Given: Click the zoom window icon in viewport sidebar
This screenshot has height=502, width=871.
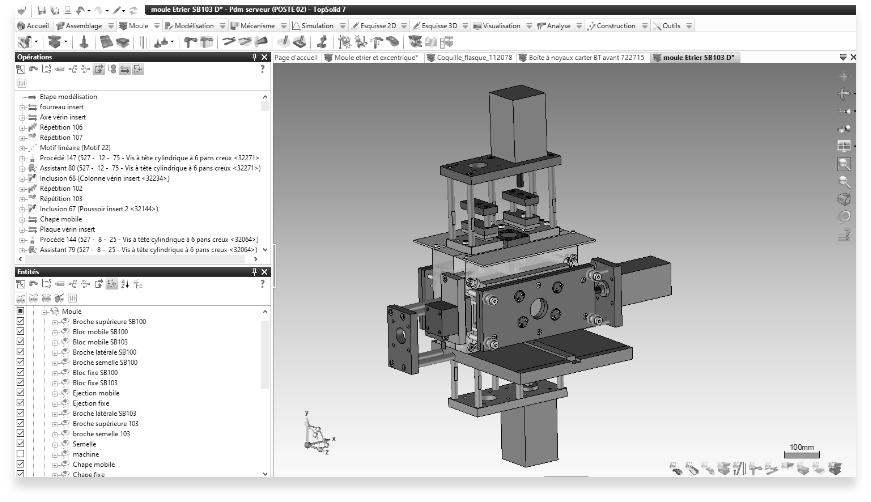Looking at the screenshot, I should [x=844, y=164].
